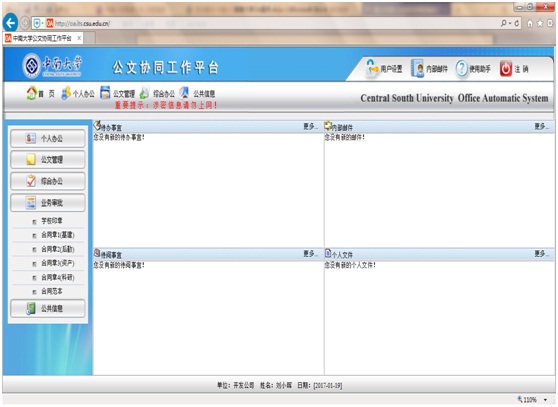
Task: Click the 待阅事宜 panel header icon
Action: tap(97, 253)
